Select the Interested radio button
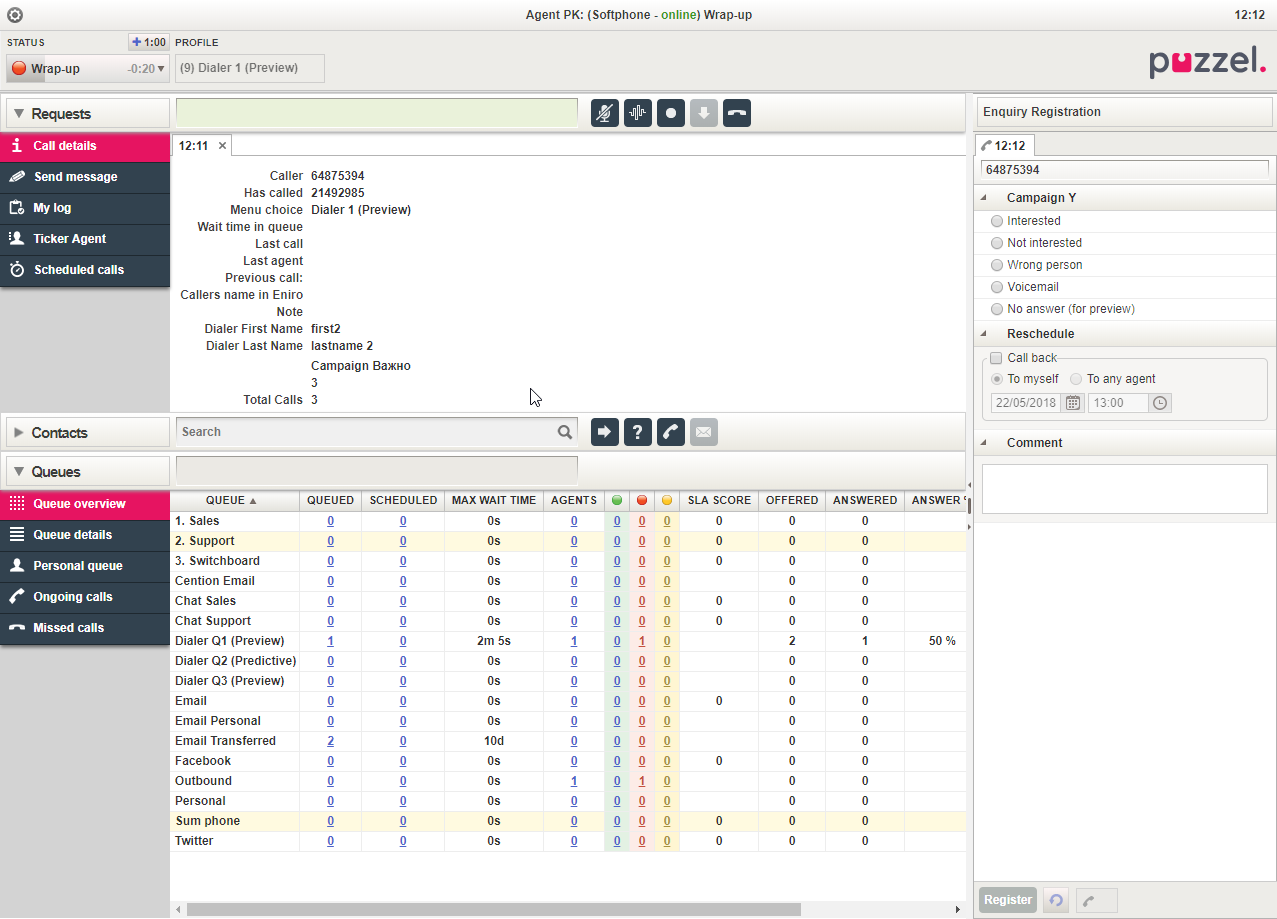The image size is (1277, 919). (997, 221)
